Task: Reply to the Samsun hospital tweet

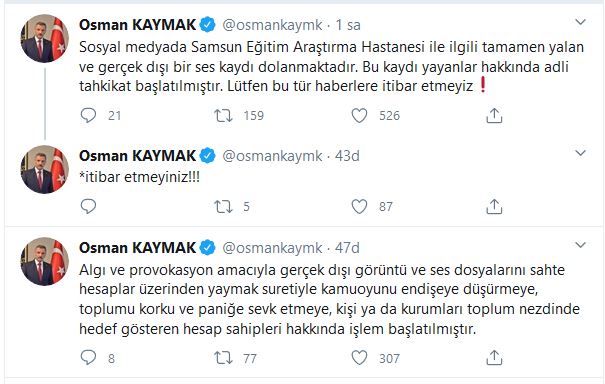Action: pos(88,115)
